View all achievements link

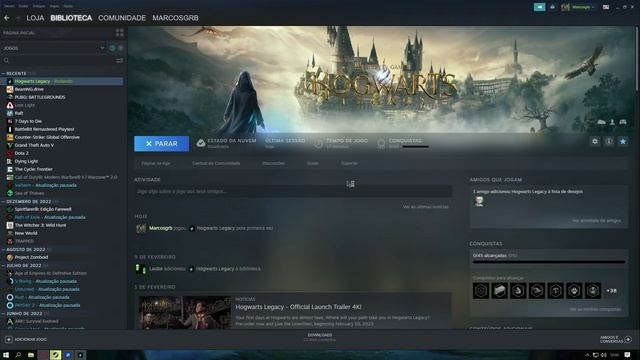pyautogui.click(x=595, y=309)
